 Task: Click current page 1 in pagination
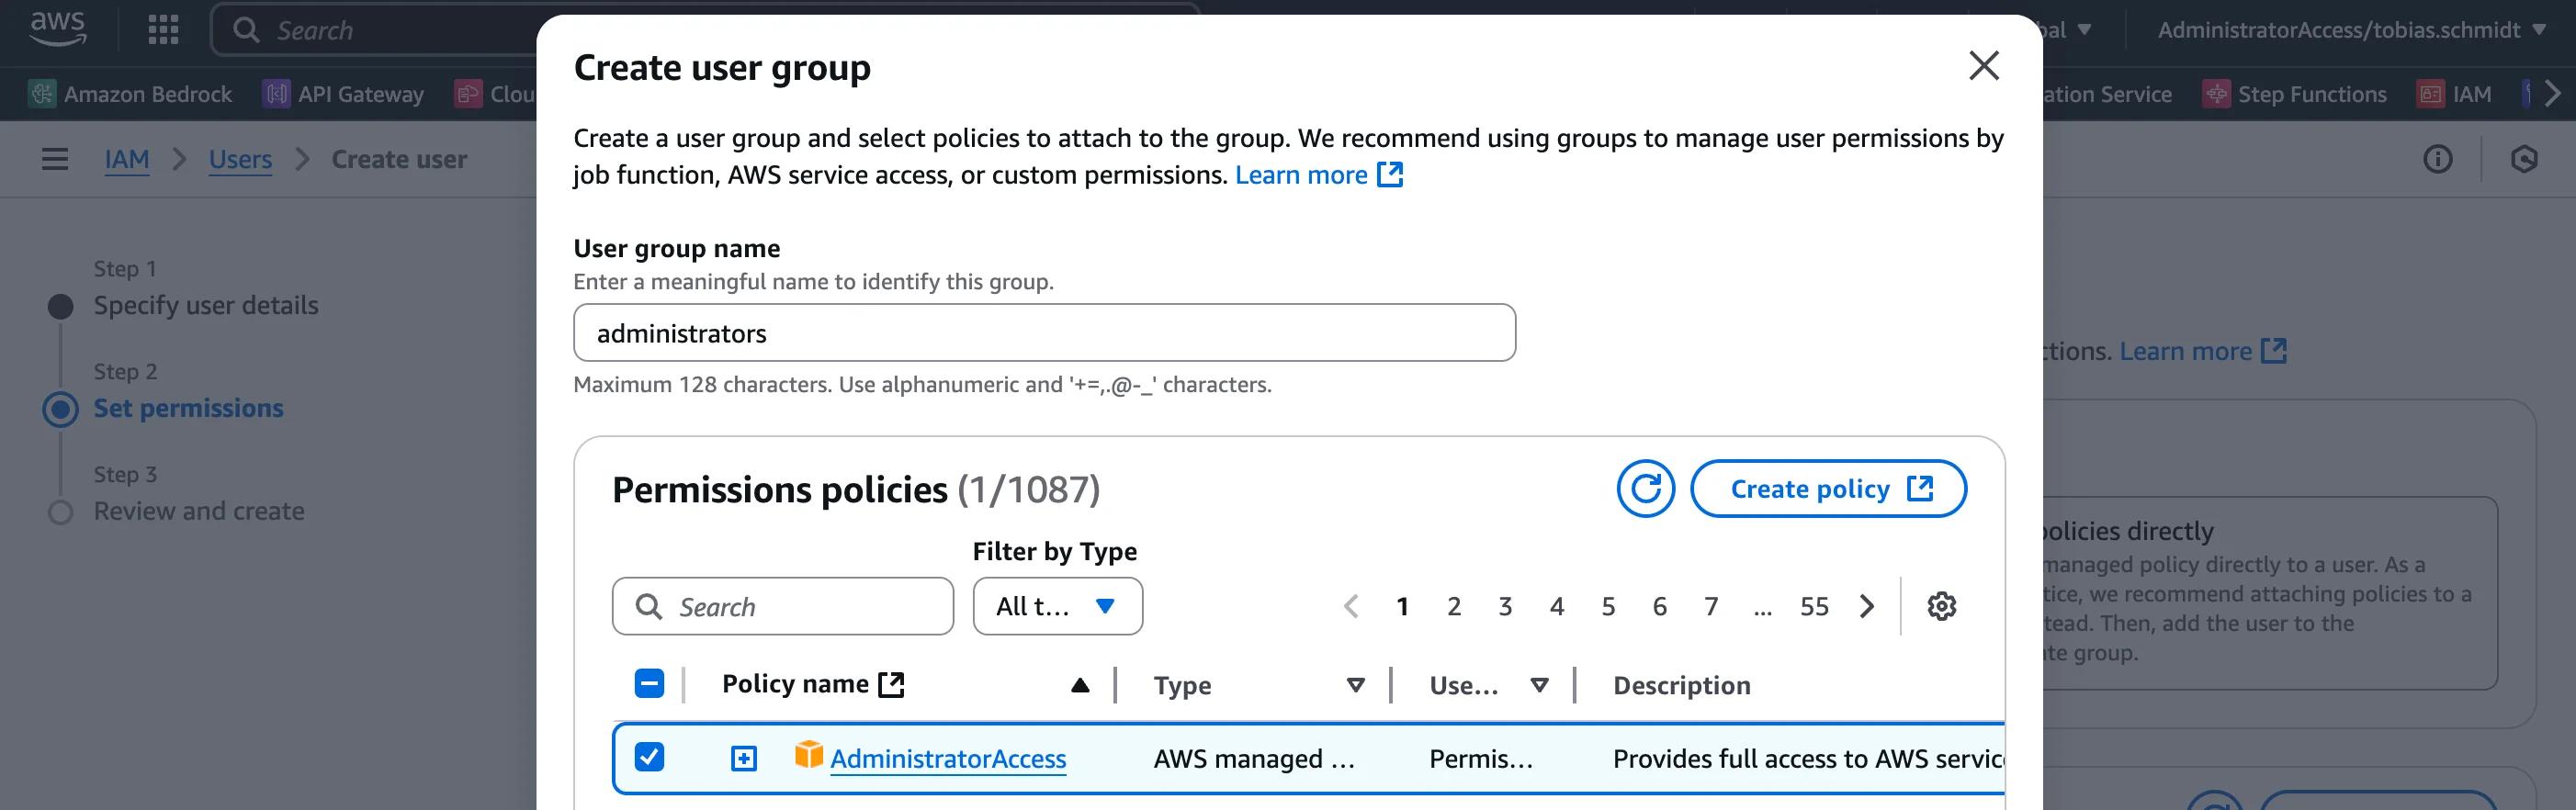tap(1402, 606)
